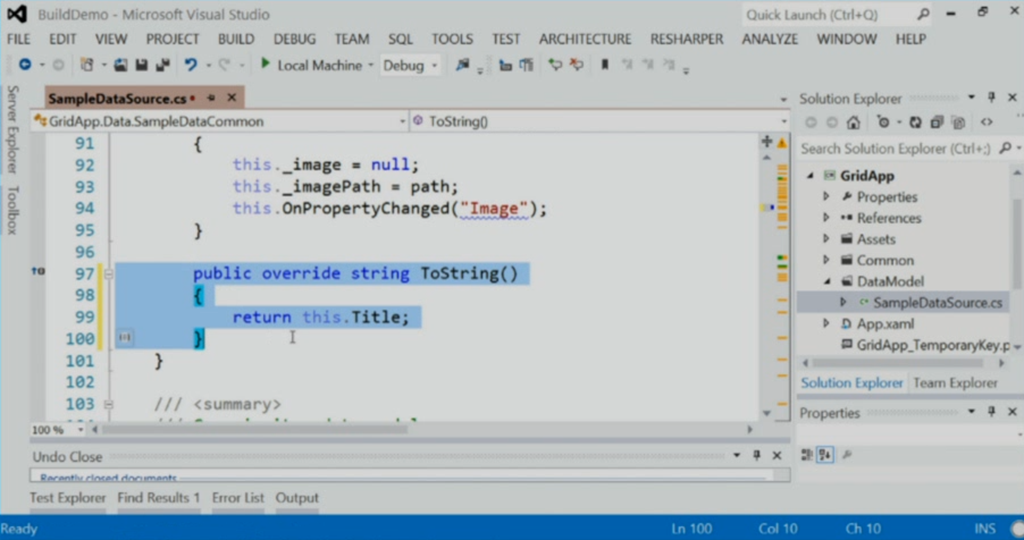Collapse the DataModel folder node
Viewport: 1024px width, 540px height.
tap(827, 281)
